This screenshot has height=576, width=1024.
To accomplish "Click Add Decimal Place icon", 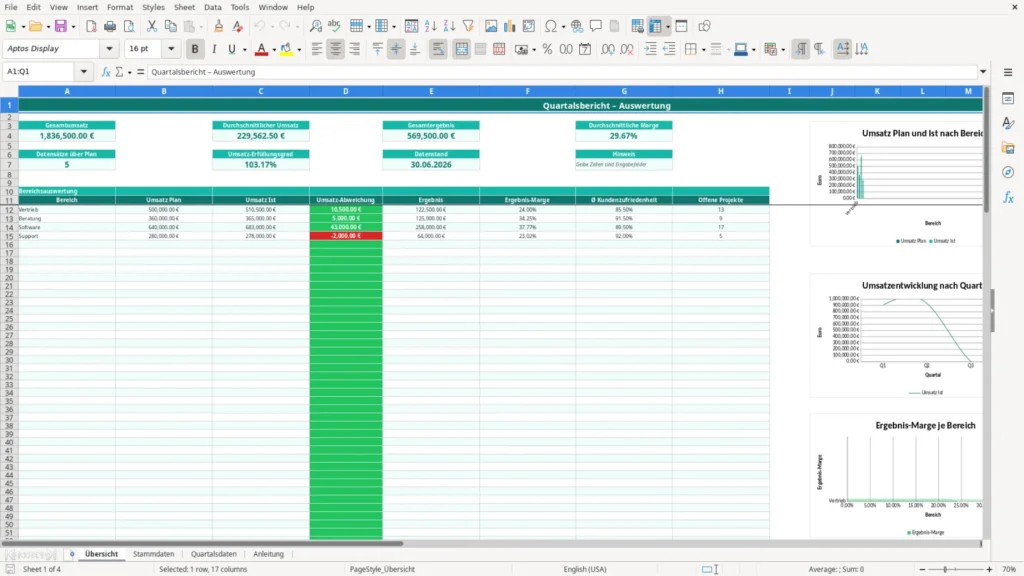I will [x=607, y=49].
